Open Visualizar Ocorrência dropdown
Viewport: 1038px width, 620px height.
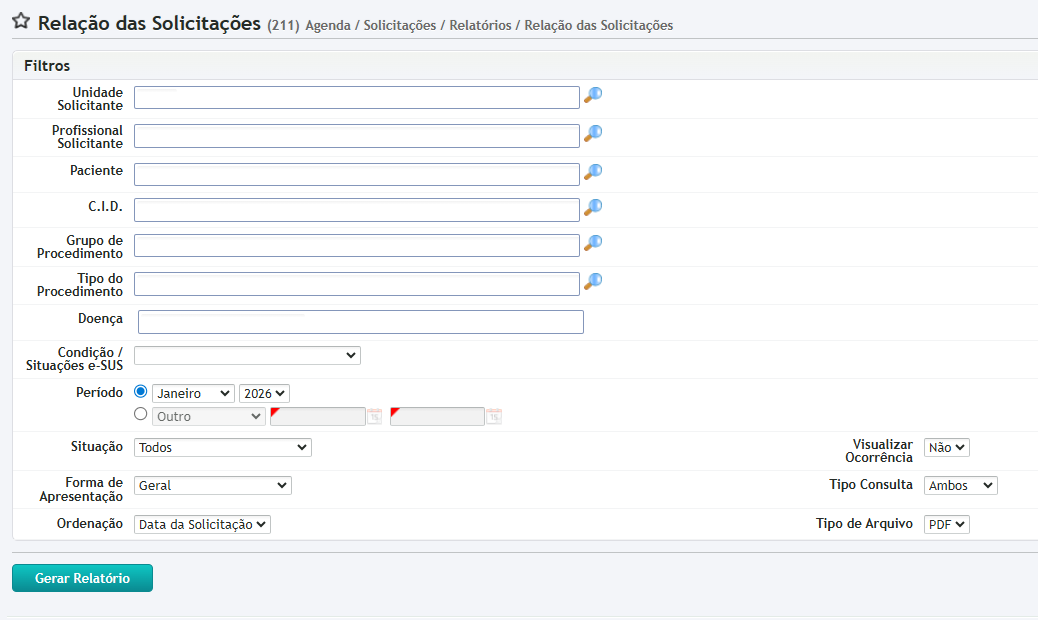coord(946,447)
